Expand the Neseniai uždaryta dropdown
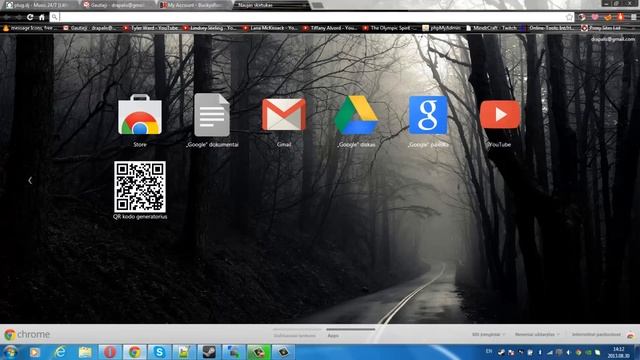Image resolution: width=640 pixels, height=360 pixels. pos(537,334)
